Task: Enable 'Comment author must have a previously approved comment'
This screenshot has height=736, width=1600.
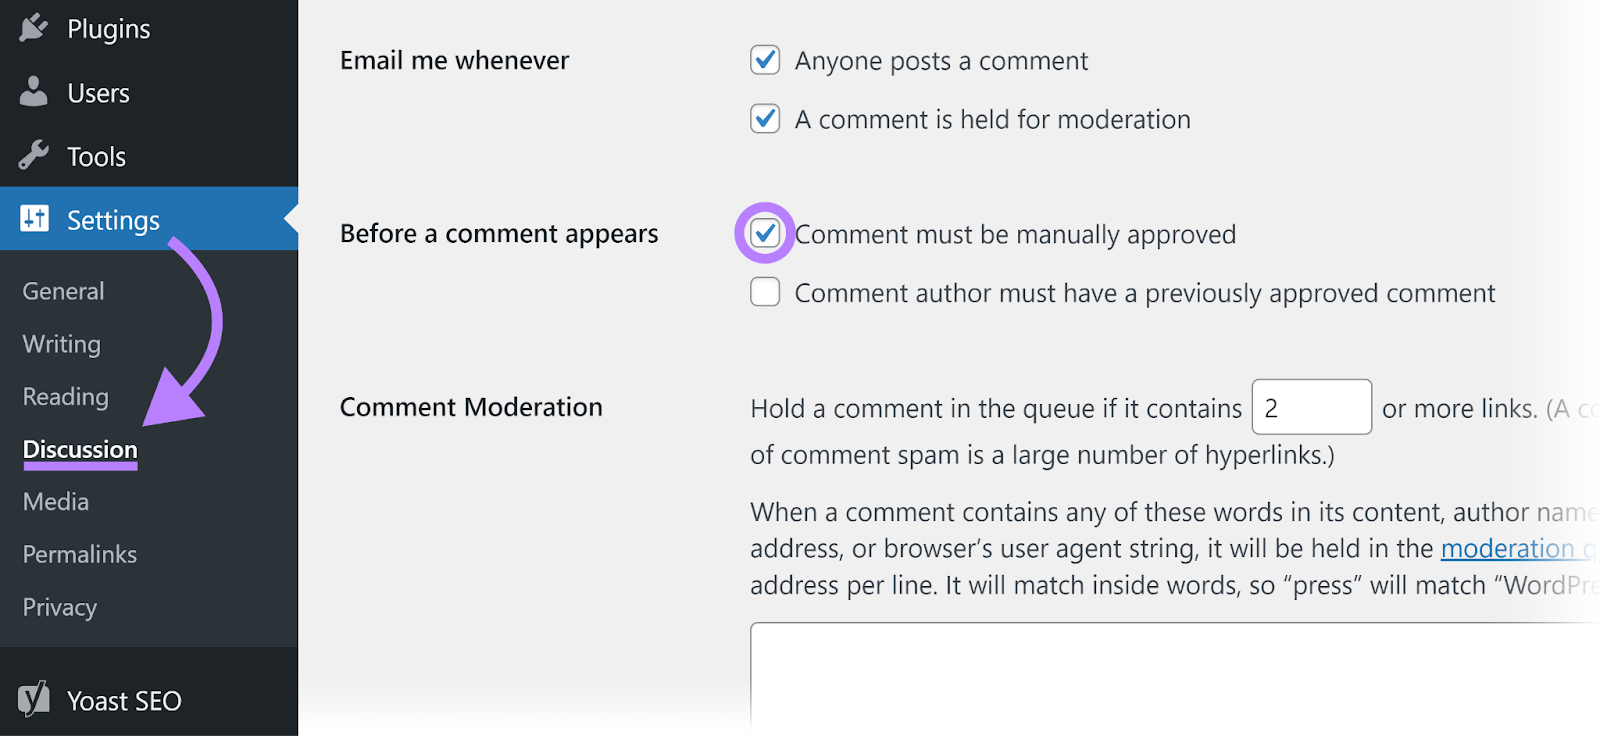Action: tap(764, 291)
